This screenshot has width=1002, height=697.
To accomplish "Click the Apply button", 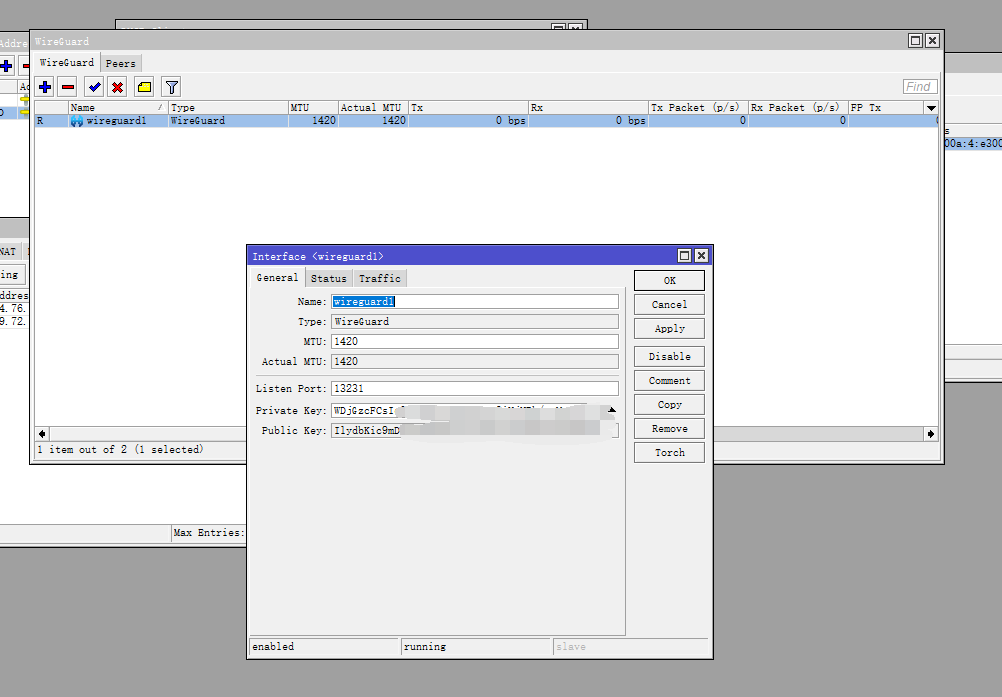I will click(x=669, y=329).
